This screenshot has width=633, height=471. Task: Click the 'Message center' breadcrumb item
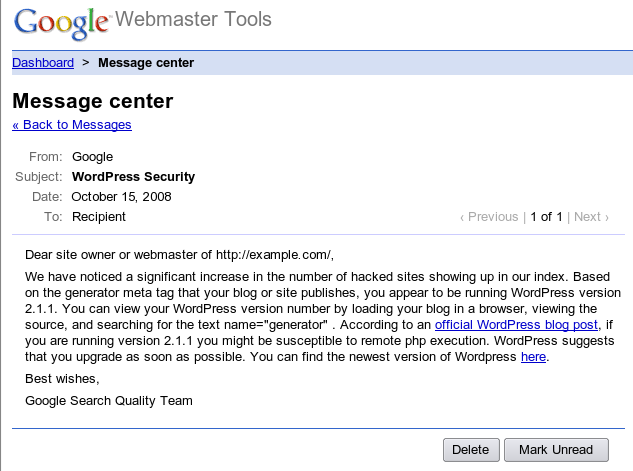[x=146, y=63]
